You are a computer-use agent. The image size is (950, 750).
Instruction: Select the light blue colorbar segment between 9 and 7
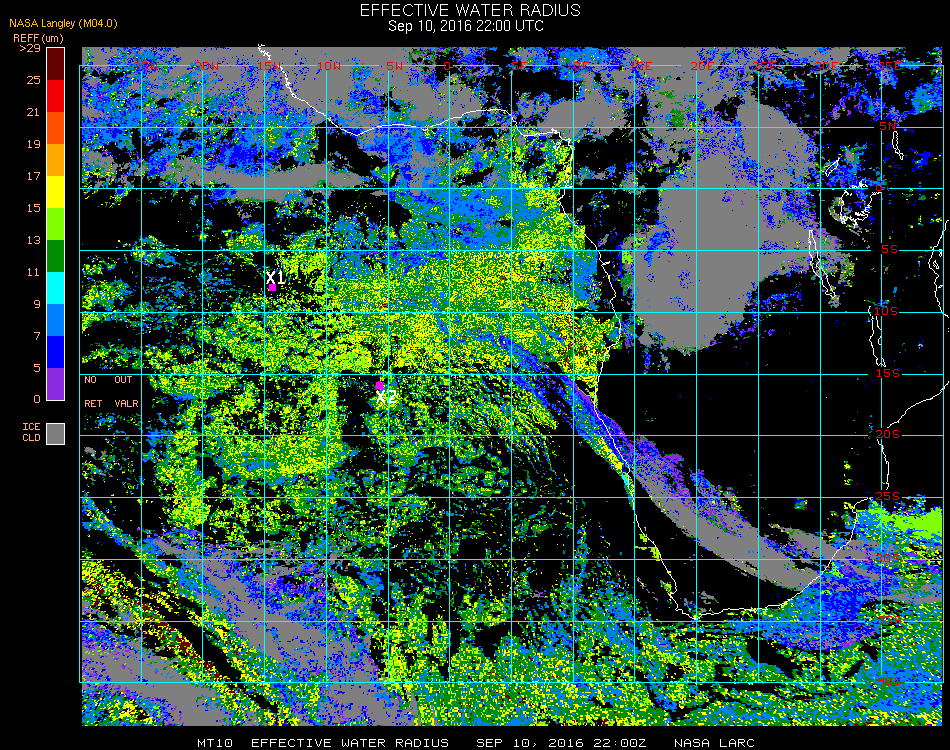[56, 320]
